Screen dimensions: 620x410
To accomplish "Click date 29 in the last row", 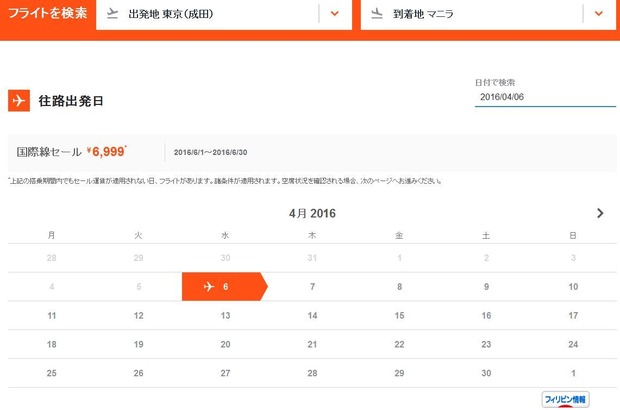I will pos(399,373).
